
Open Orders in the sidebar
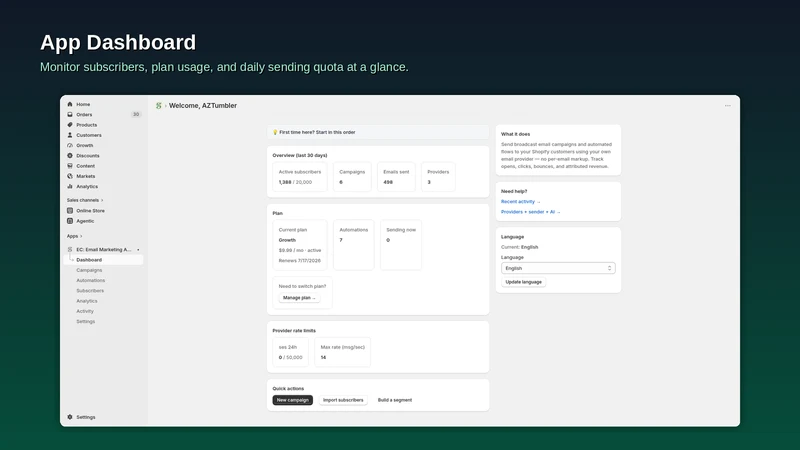[x=84, y=114]
